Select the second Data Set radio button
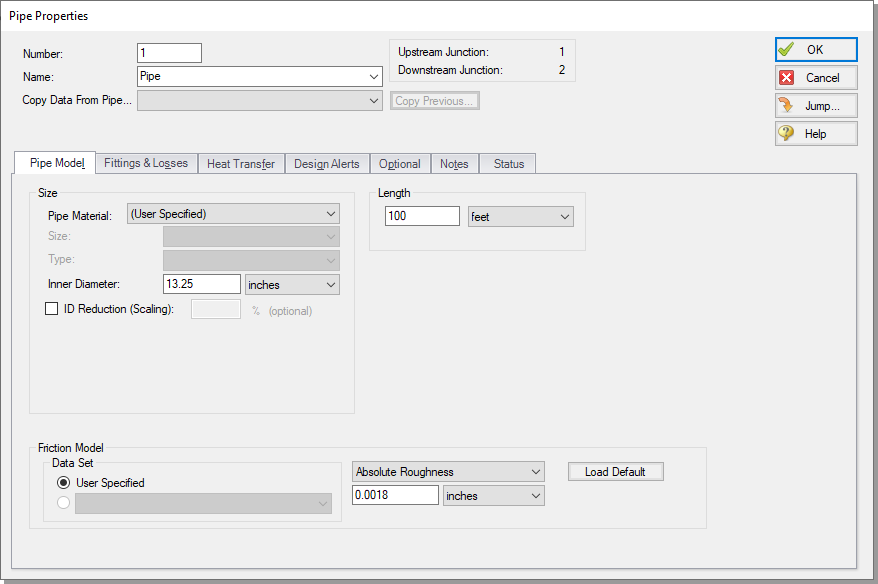The width and height of the screenshot is (878, 584). click(63, 502)
